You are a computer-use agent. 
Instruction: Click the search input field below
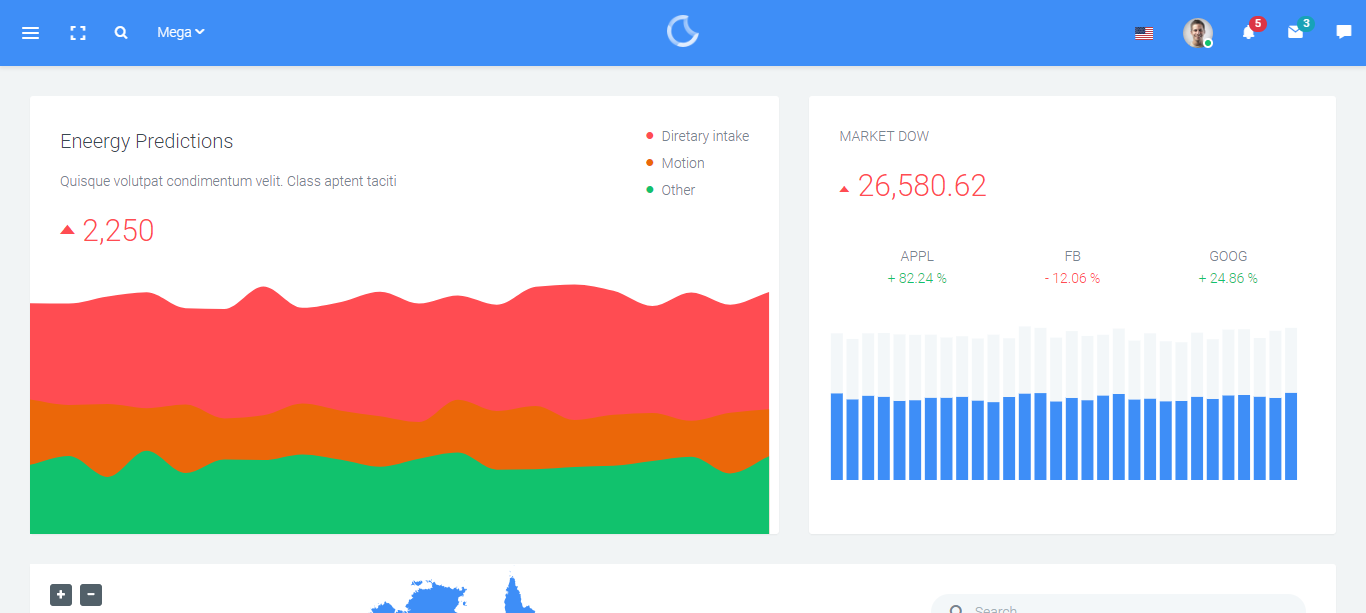1120,606
